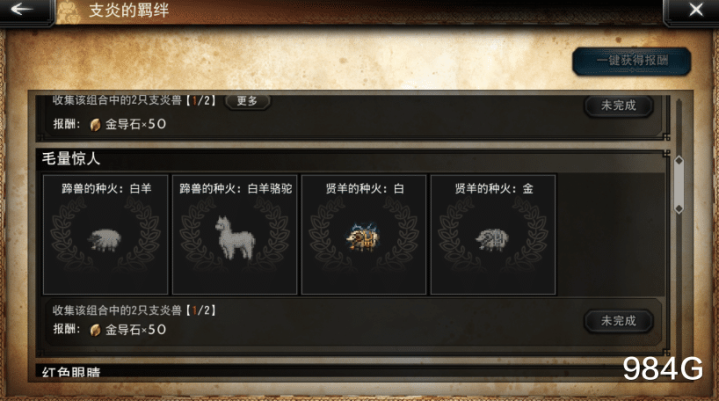Select the armored golden sheep icon
This screenshot has height=401, width=719.
point(363,237)
